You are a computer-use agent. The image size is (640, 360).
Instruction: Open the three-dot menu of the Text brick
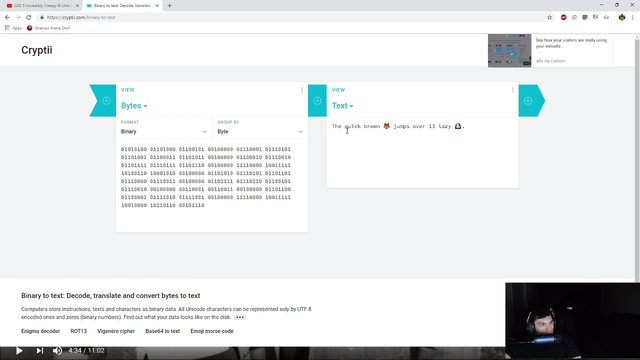click(513, 90)
